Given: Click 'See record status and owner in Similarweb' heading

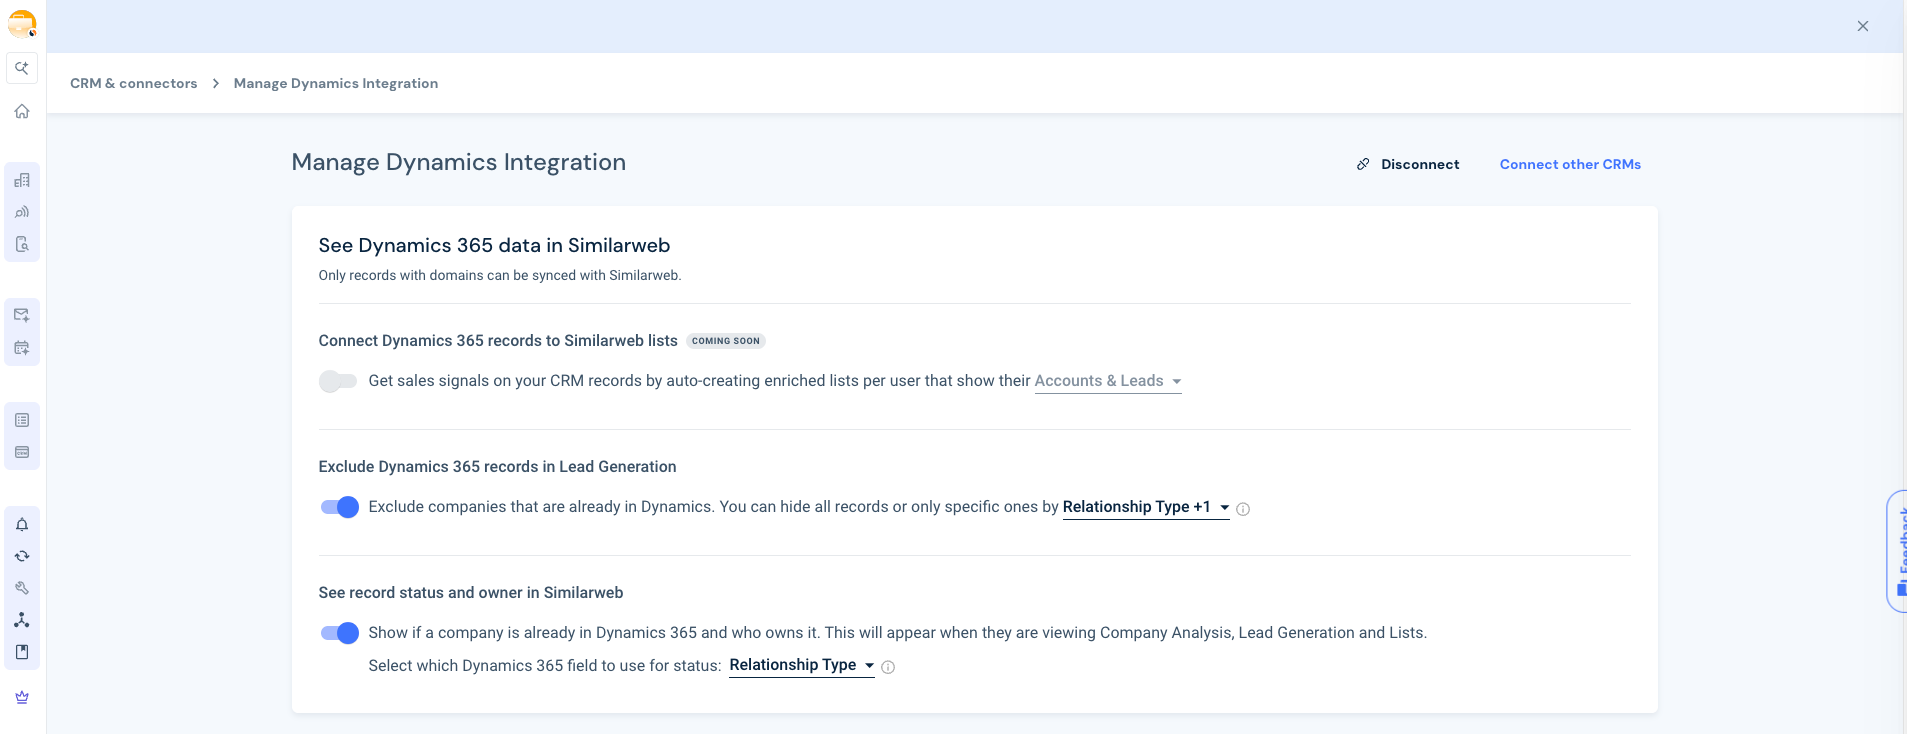Looking at the screenshot, I should point(471,593).
